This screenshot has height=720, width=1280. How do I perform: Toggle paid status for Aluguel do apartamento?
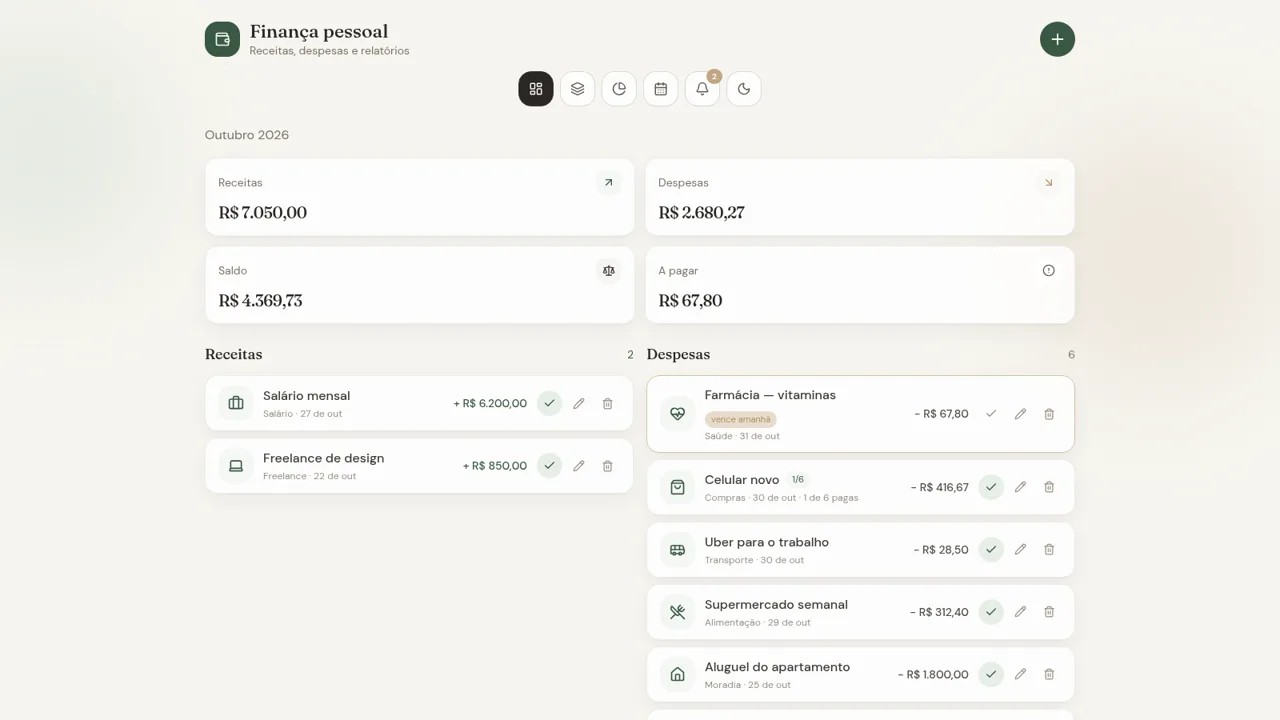[991, 674]
